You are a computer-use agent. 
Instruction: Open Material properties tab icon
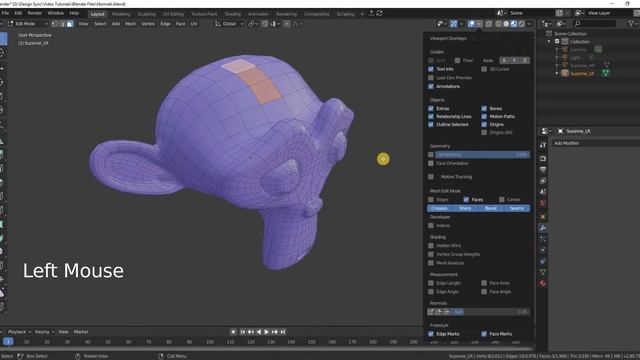(x=543, y=283)
